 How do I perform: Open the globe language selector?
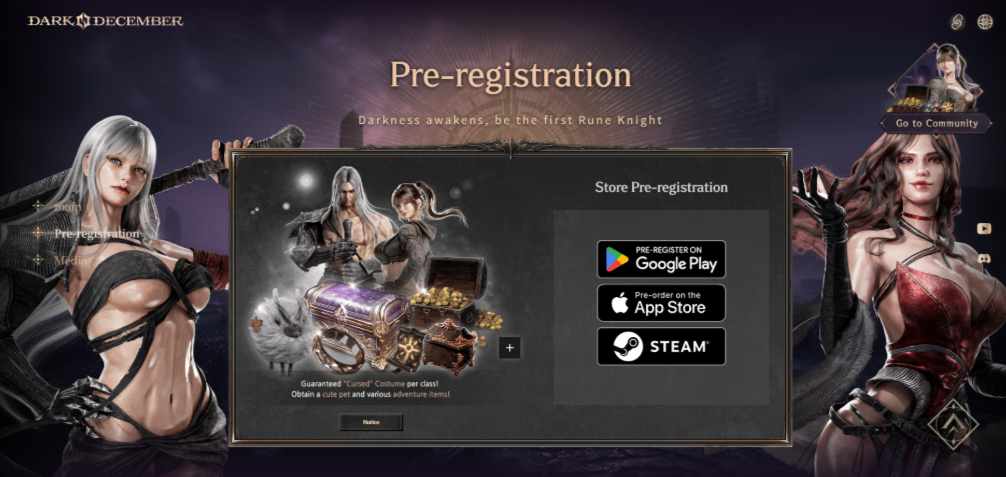coord(985,22)
